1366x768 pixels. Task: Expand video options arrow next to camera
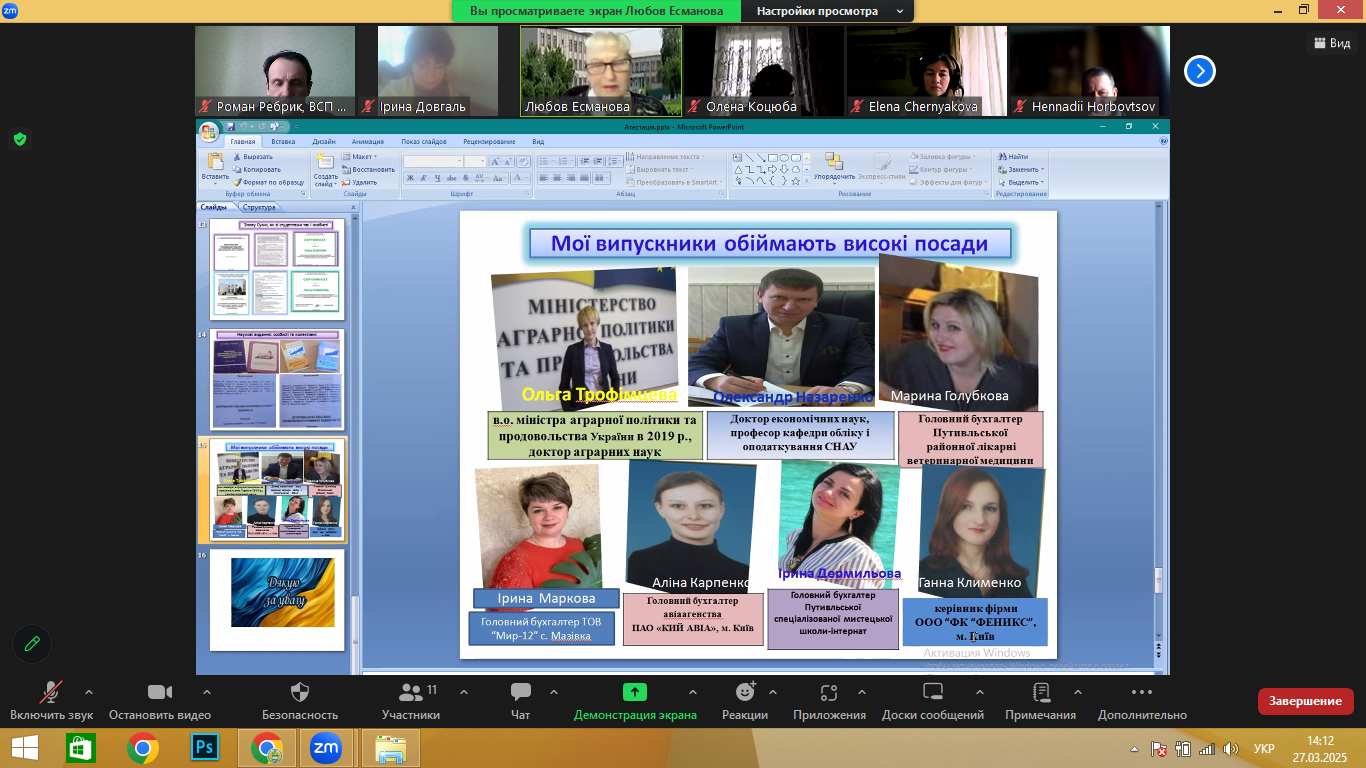(207, 692)
